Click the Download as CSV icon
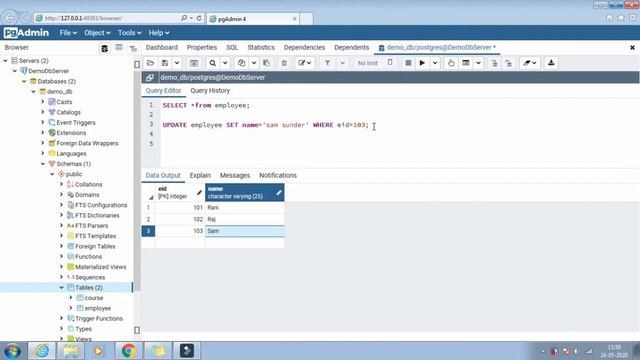The image size is (640, 360). click(551, 63)
